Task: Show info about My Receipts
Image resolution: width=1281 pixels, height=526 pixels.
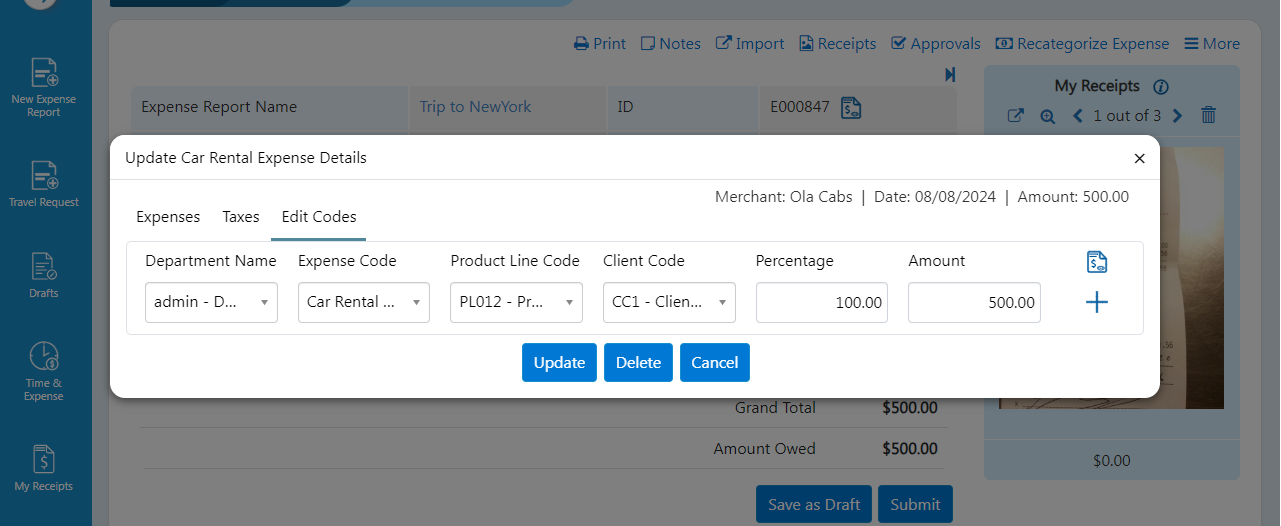Action: 1161,87
